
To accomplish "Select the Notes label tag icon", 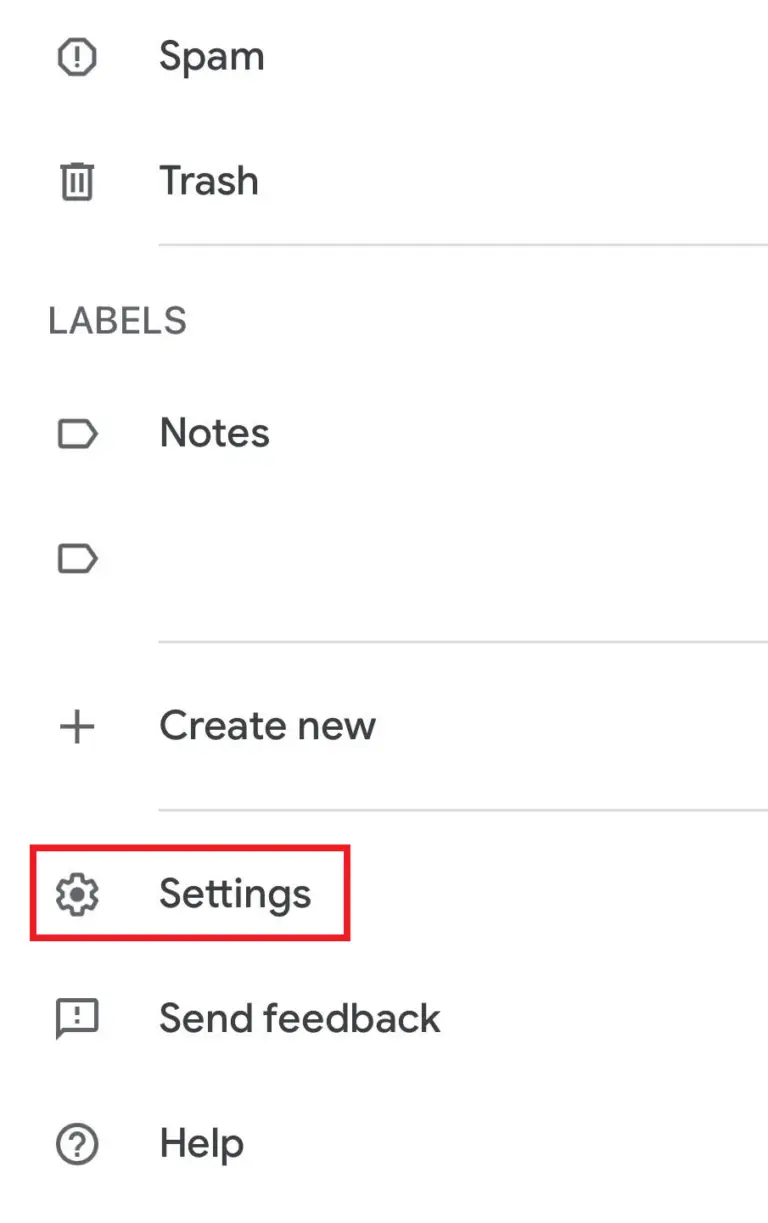I will tap(77, 433).
